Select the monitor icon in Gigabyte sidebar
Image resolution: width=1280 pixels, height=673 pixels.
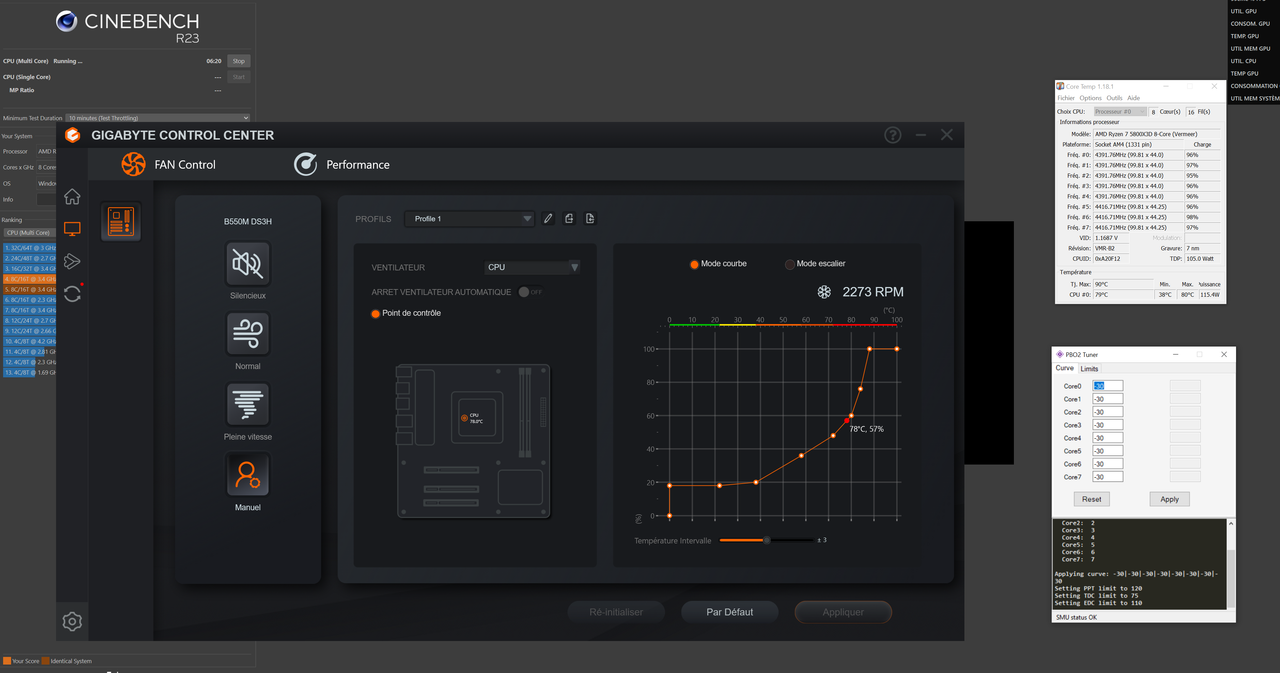click(72, 229)
